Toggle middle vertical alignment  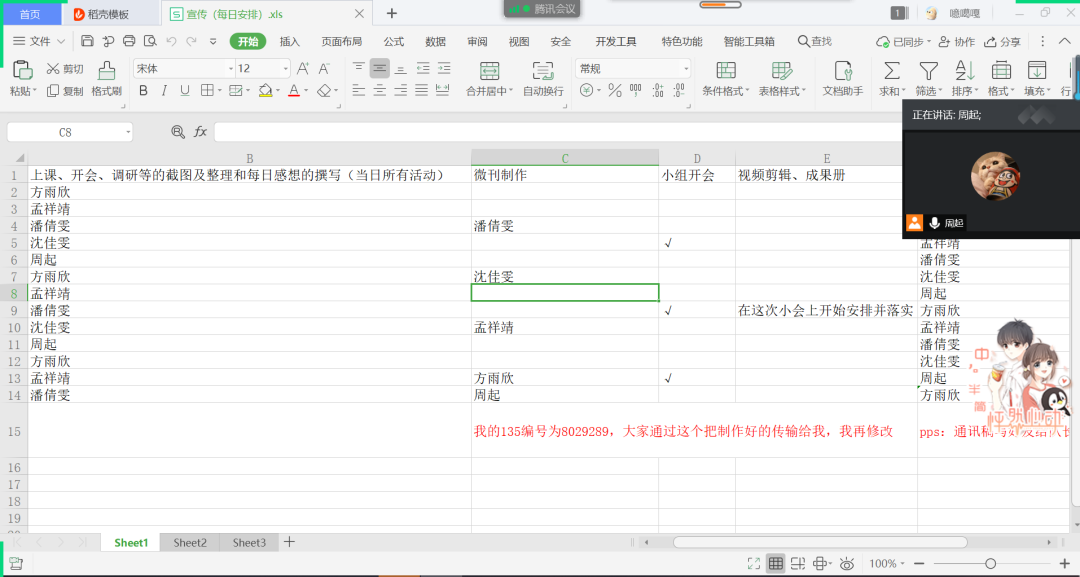(x=380, y=67)
